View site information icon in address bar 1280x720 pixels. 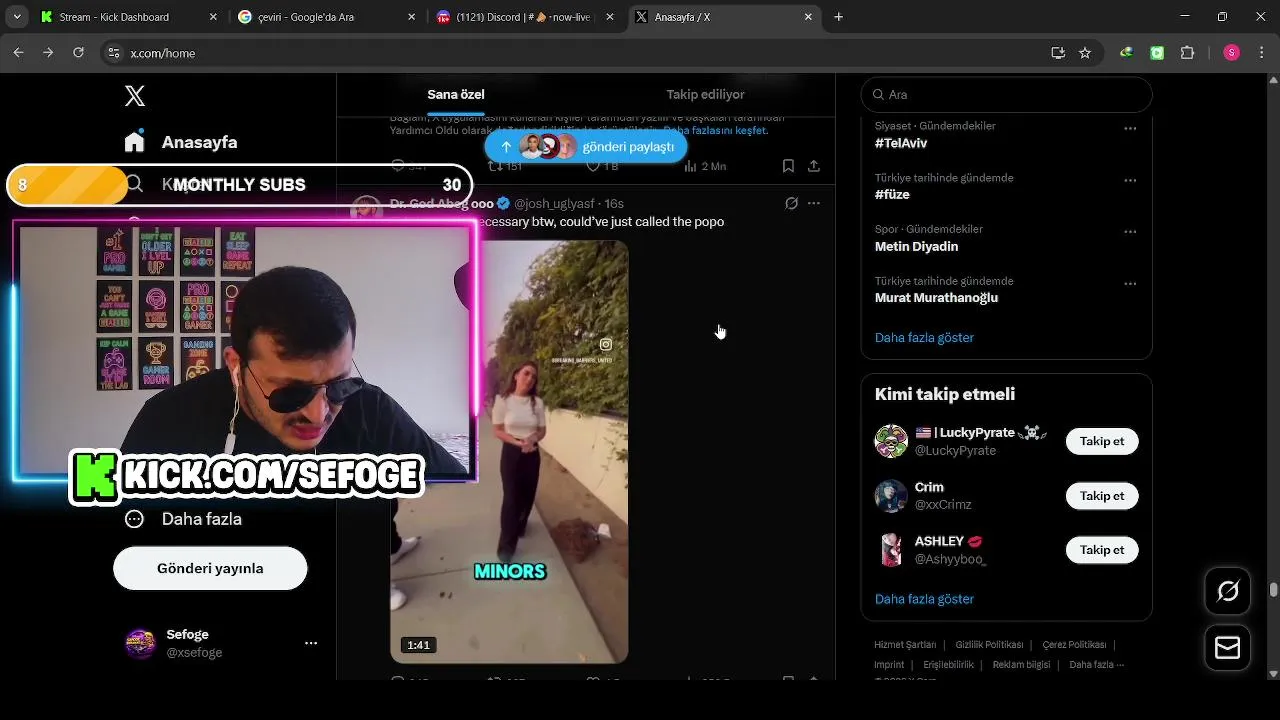115,53
